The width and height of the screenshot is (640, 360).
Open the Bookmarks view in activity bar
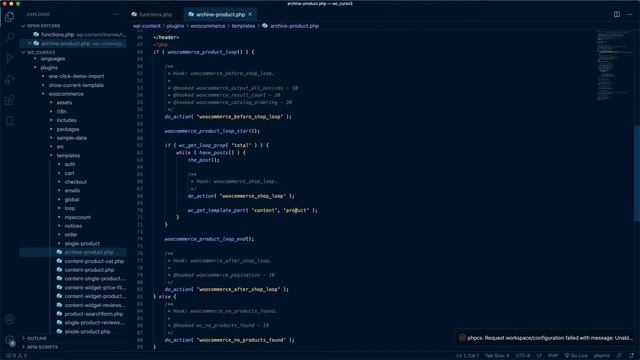[9, 121]
